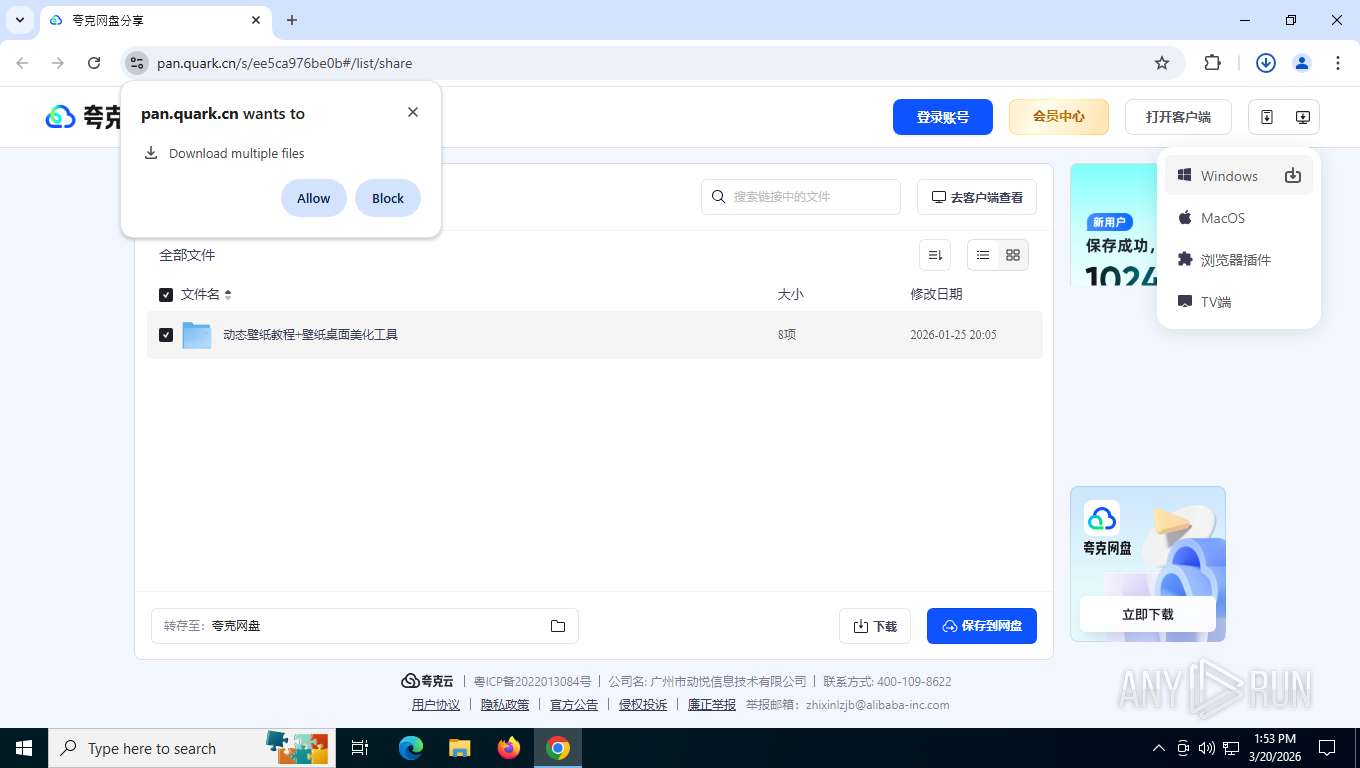Open the sort order icon

point(935,255)
